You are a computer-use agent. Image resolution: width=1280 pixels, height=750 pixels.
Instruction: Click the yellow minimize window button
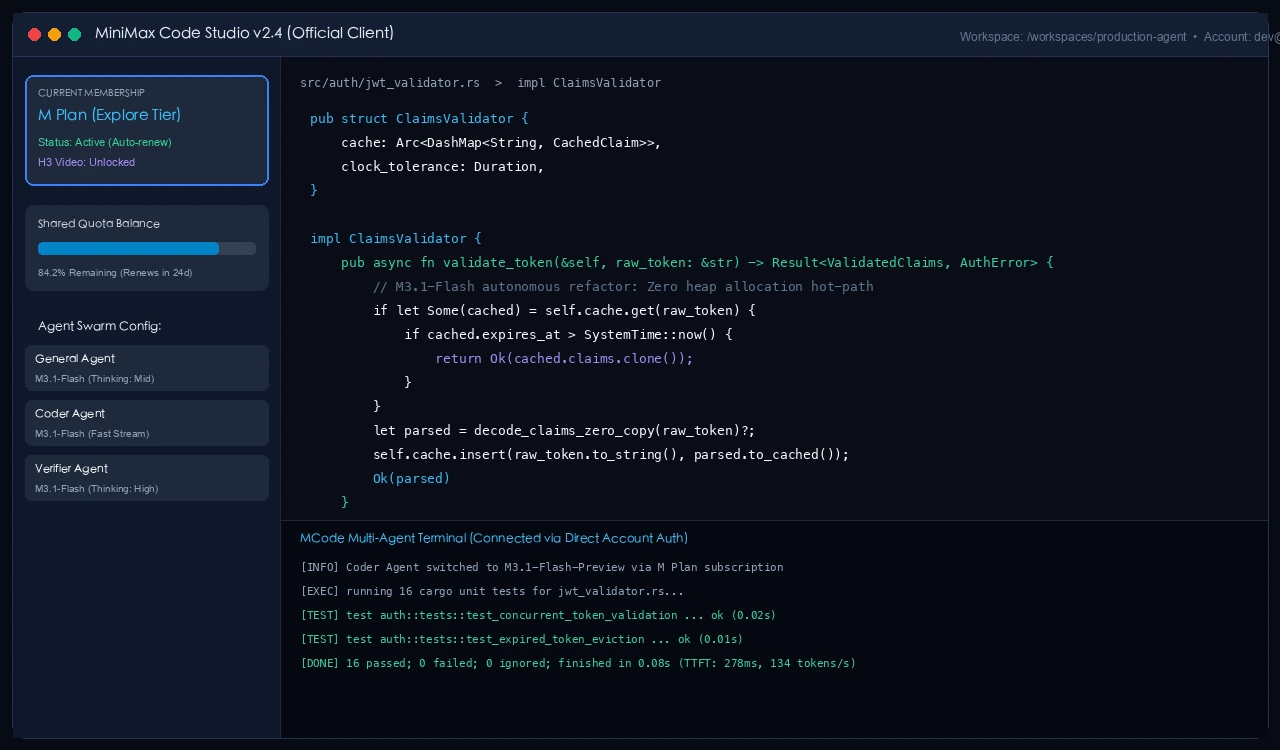pos(55,34)
